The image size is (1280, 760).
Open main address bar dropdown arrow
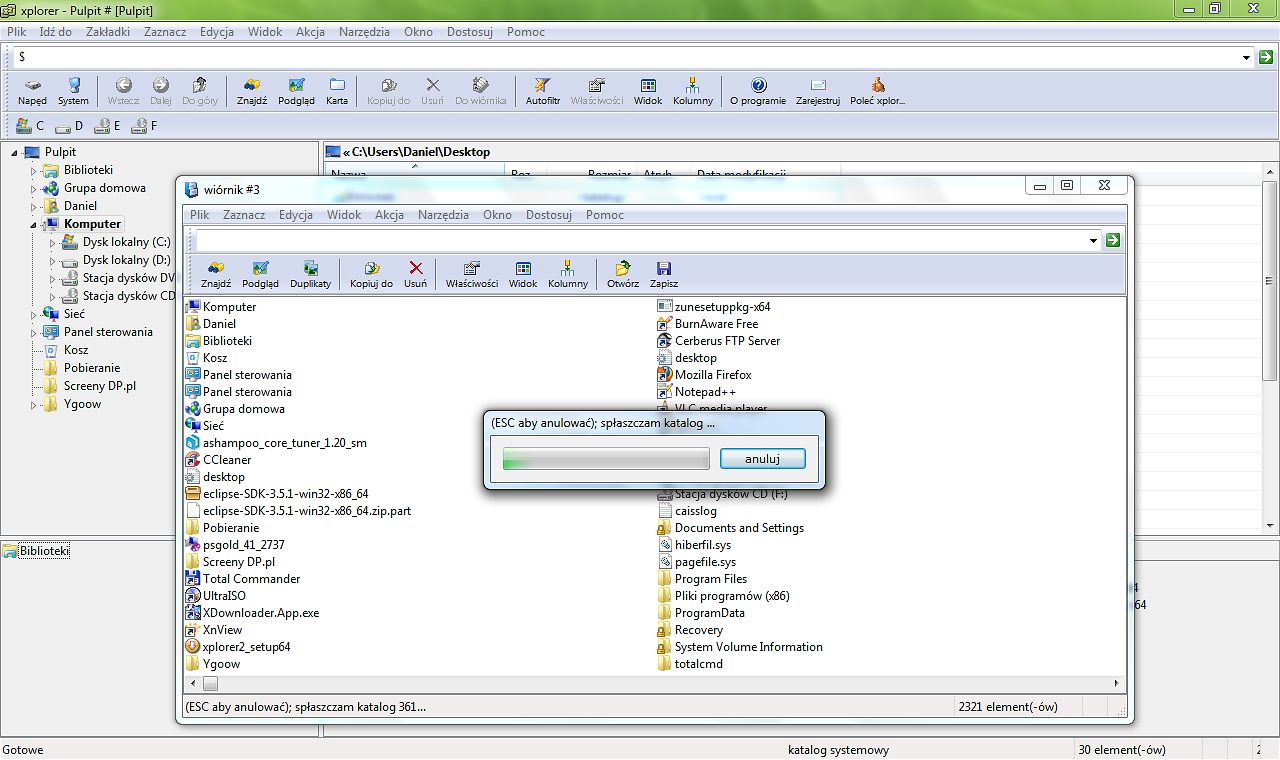(1246, 57)
